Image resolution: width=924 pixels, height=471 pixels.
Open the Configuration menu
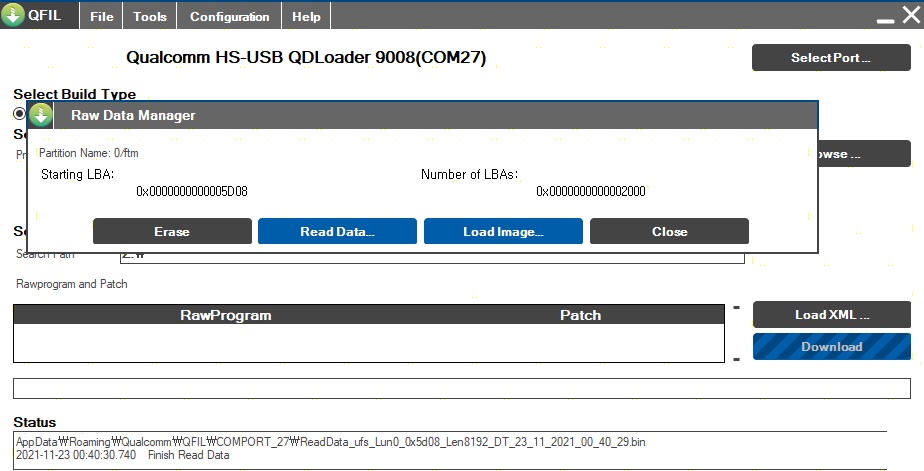(229, 17)
